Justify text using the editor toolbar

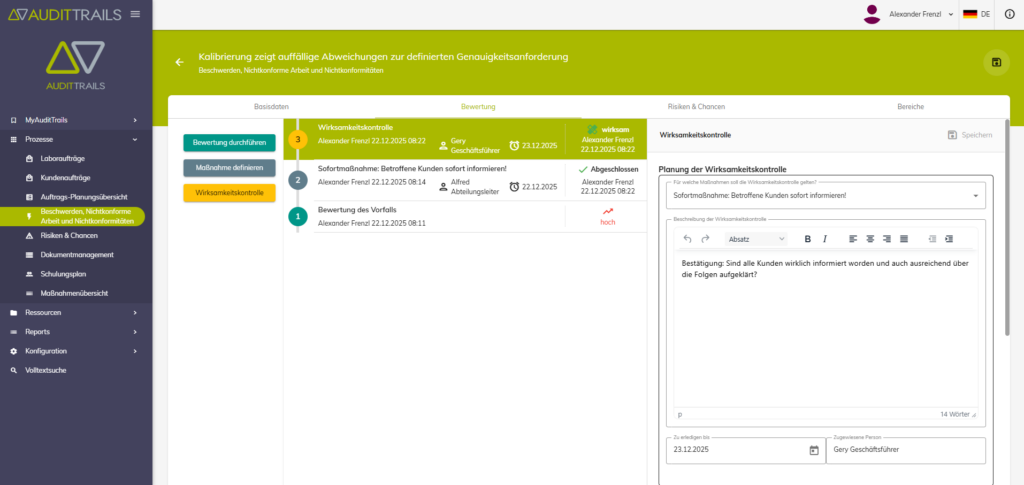(903, 239)
